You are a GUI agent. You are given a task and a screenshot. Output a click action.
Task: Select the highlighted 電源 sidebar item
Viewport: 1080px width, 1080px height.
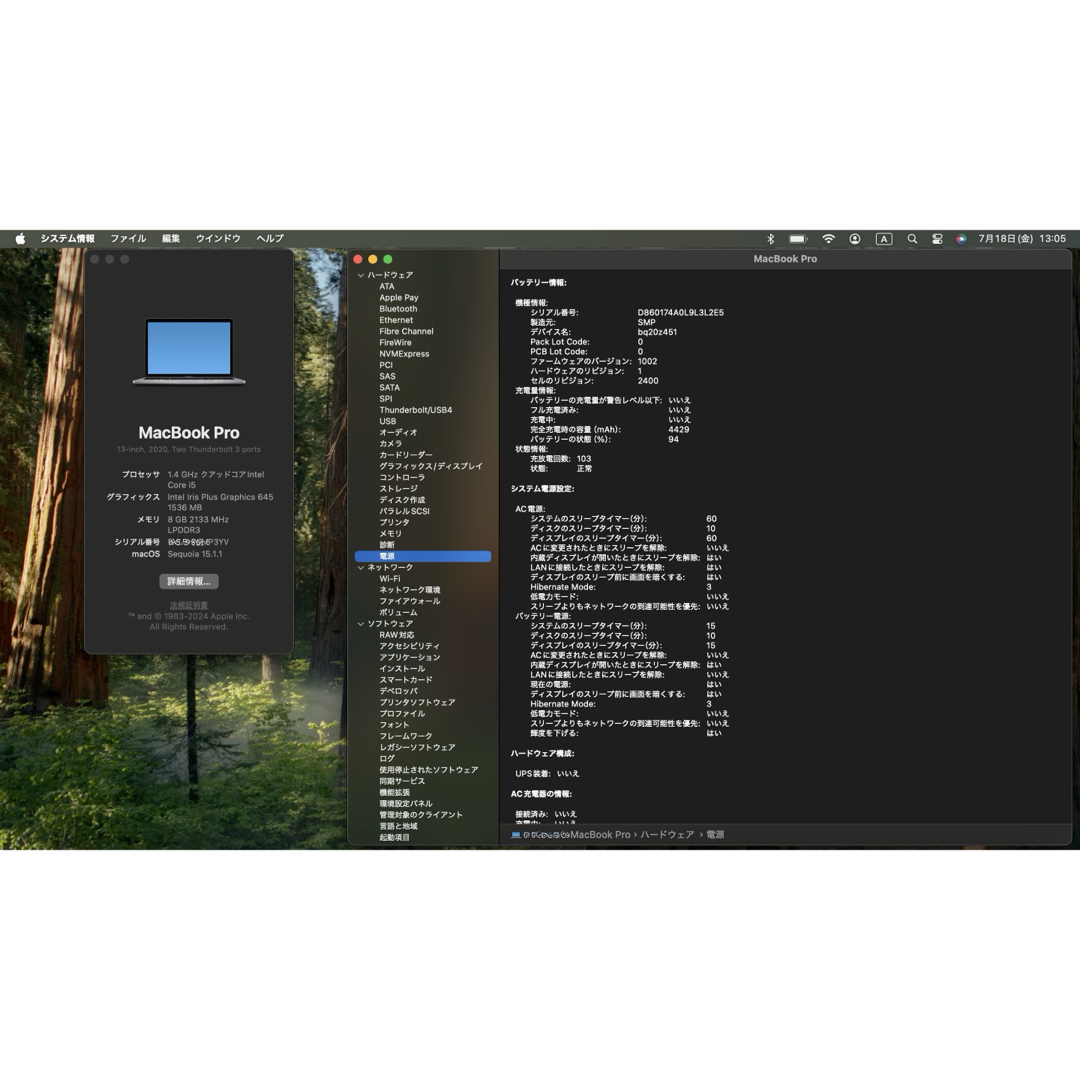(x=423, y=556)
